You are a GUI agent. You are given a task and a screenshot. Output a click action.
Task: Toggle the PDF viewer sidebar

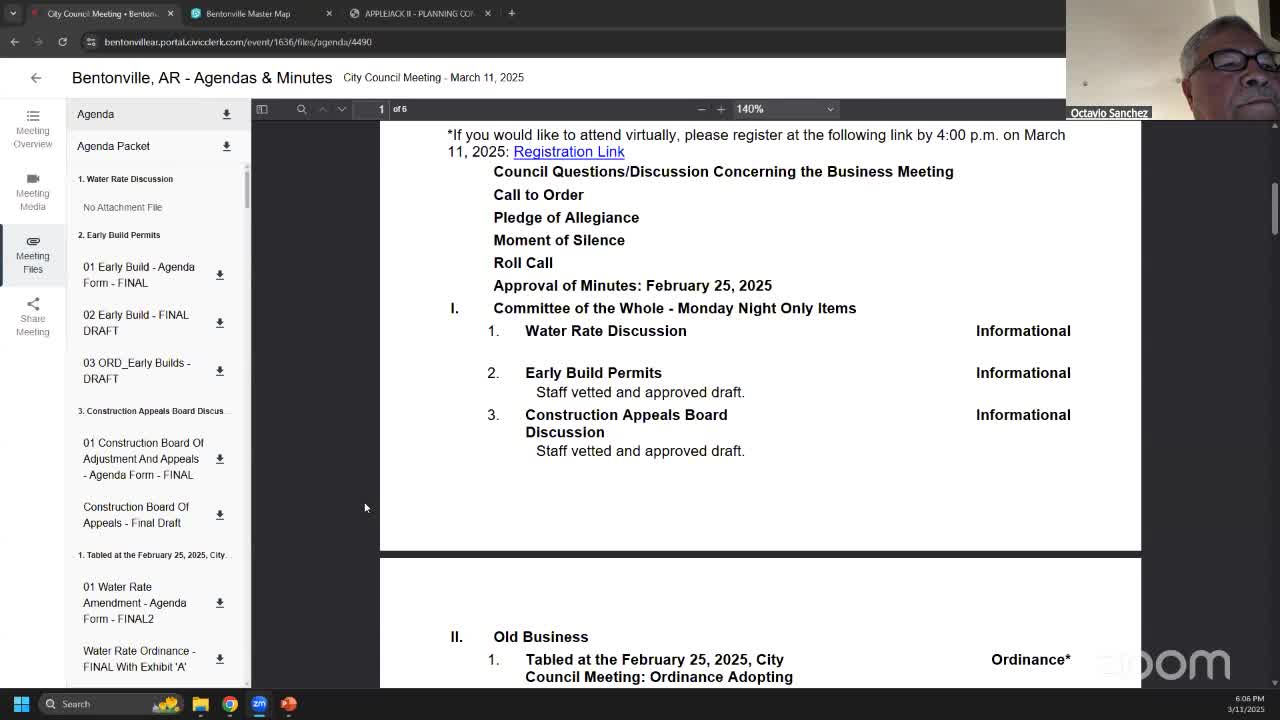pyautogui.click(x=262, y=109)
